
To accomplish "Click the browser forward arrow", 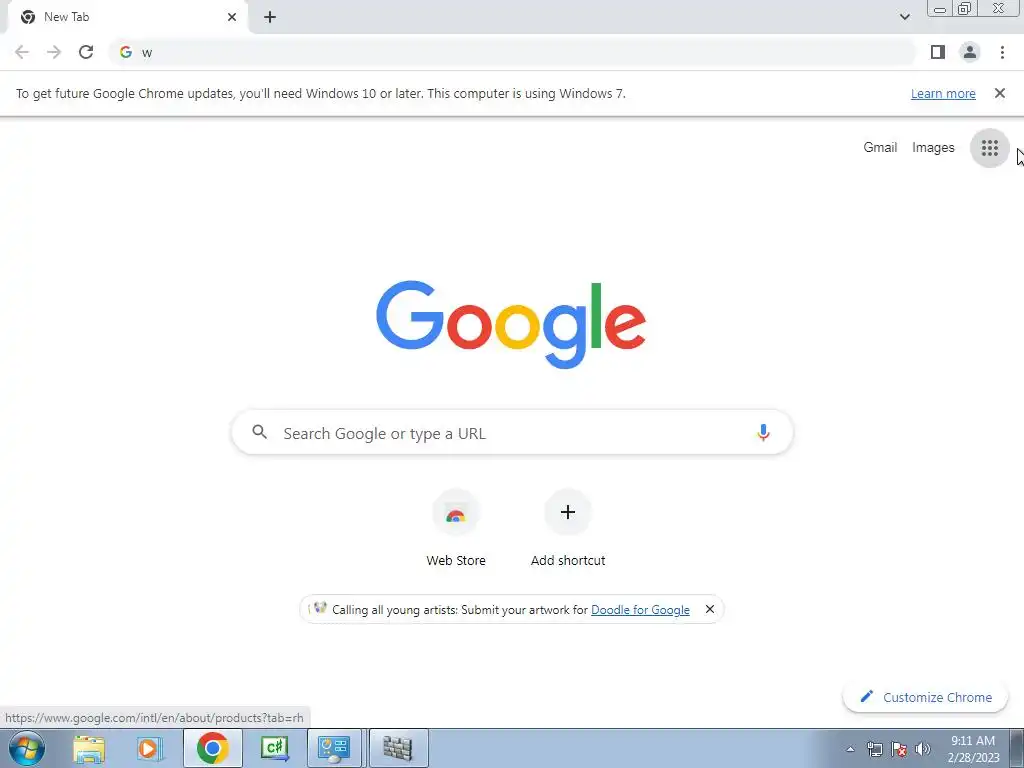I will click(54, 52).
